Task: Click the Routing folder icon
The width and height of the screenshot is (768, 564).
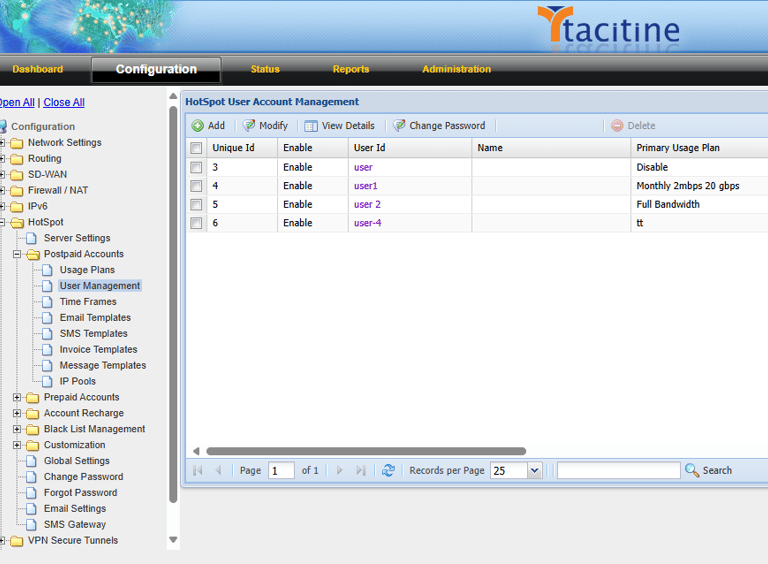Action: 17,159
